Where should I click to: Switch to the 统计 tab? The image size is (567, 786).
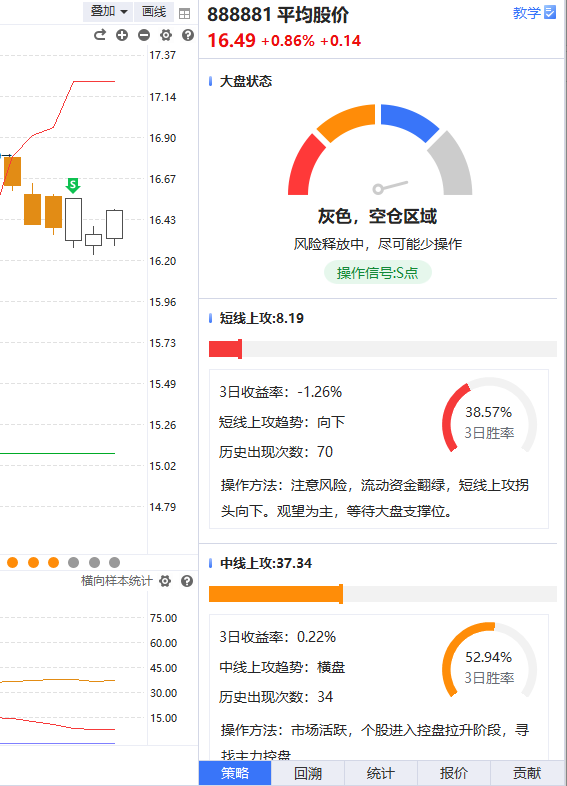(x=381, y=773)
